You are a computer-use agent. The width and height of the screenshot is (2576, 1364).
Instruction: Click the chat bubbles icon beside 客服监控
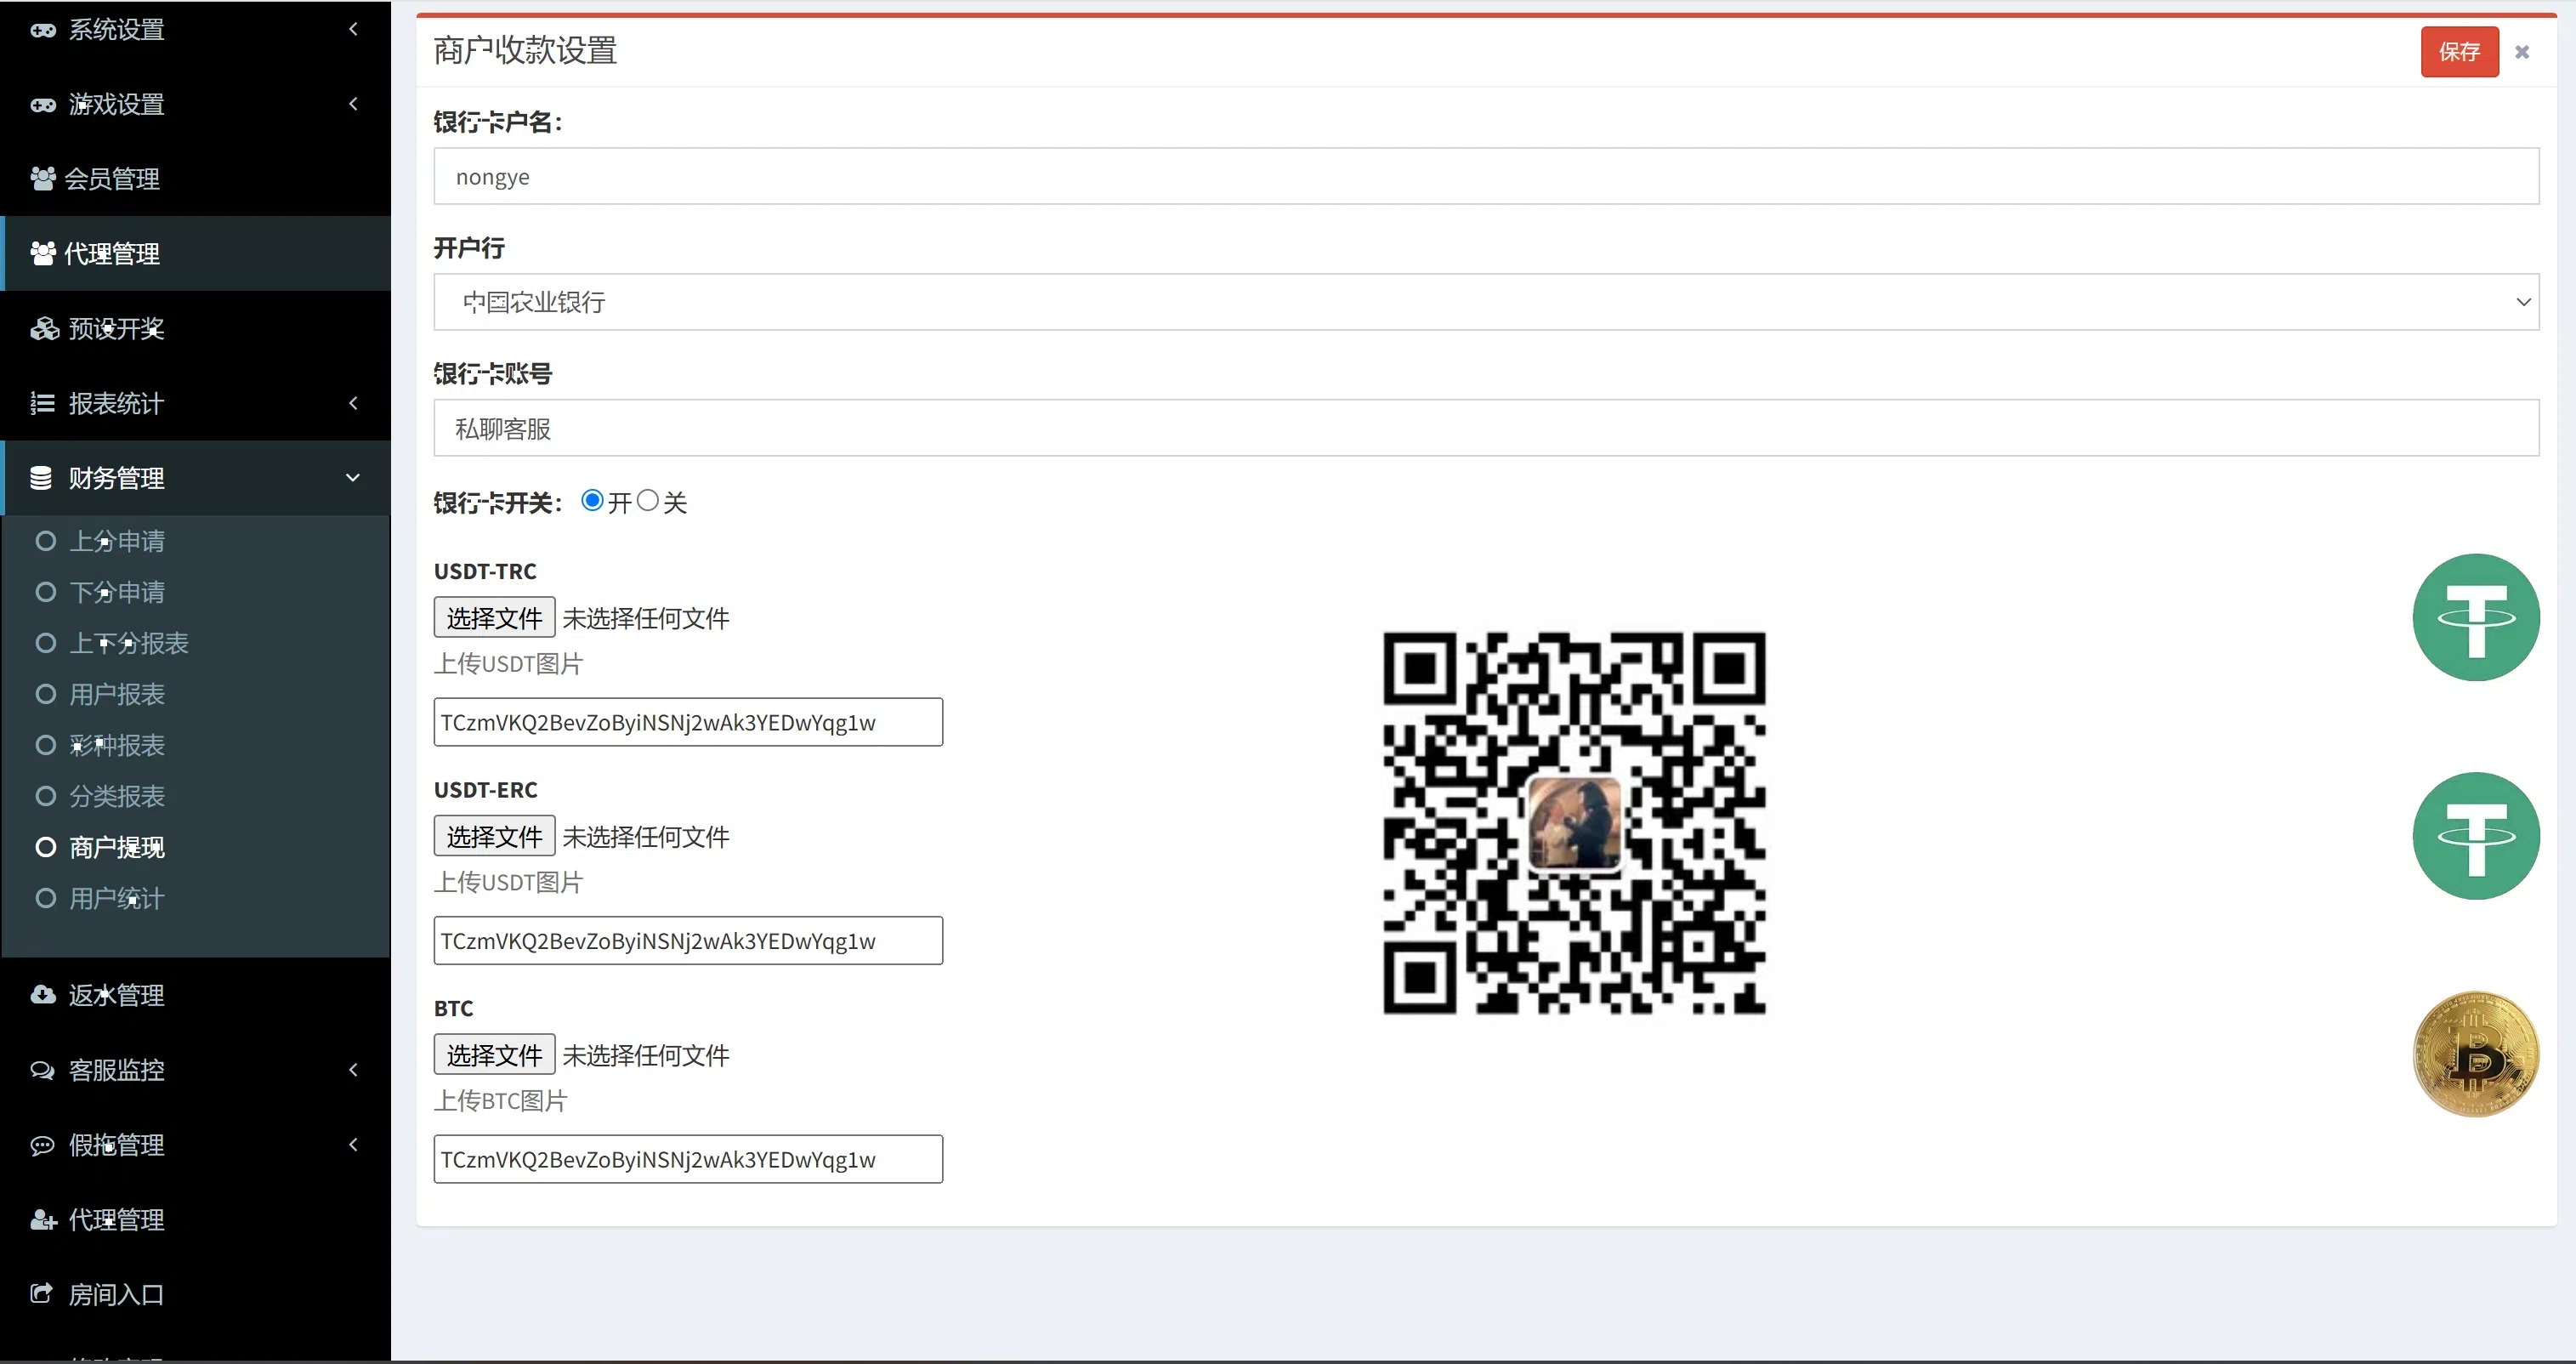pyautogui.click(x=43, y=1070)
